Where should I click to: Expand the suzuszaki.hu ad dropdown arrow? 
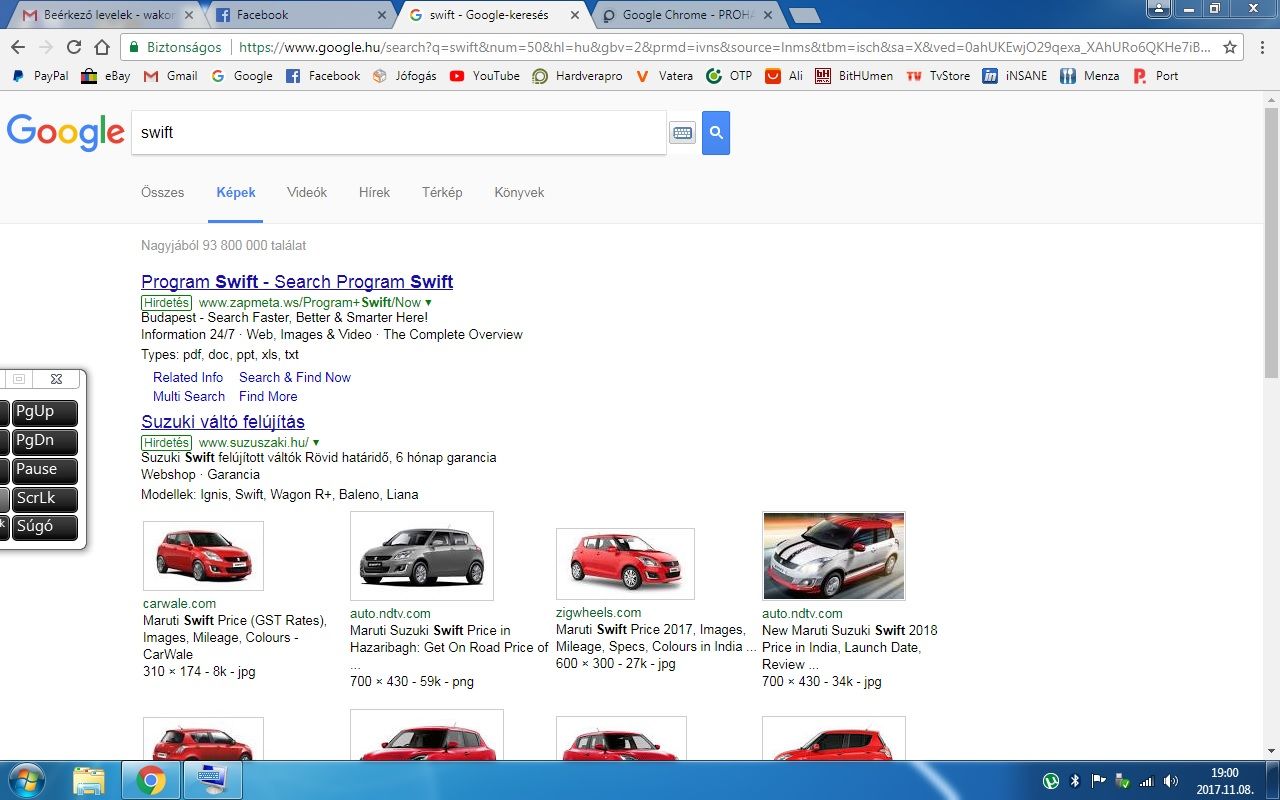[x=316, y=442]
